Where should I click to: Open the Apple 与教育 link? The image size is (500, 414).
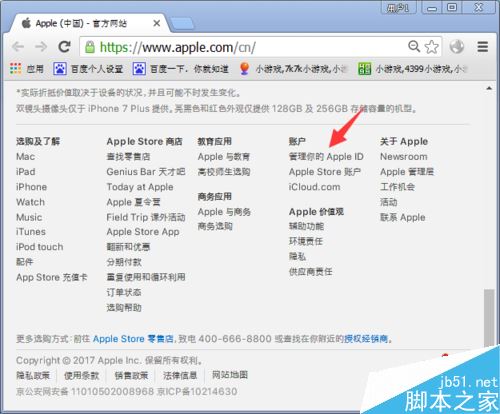coord(224,157)
